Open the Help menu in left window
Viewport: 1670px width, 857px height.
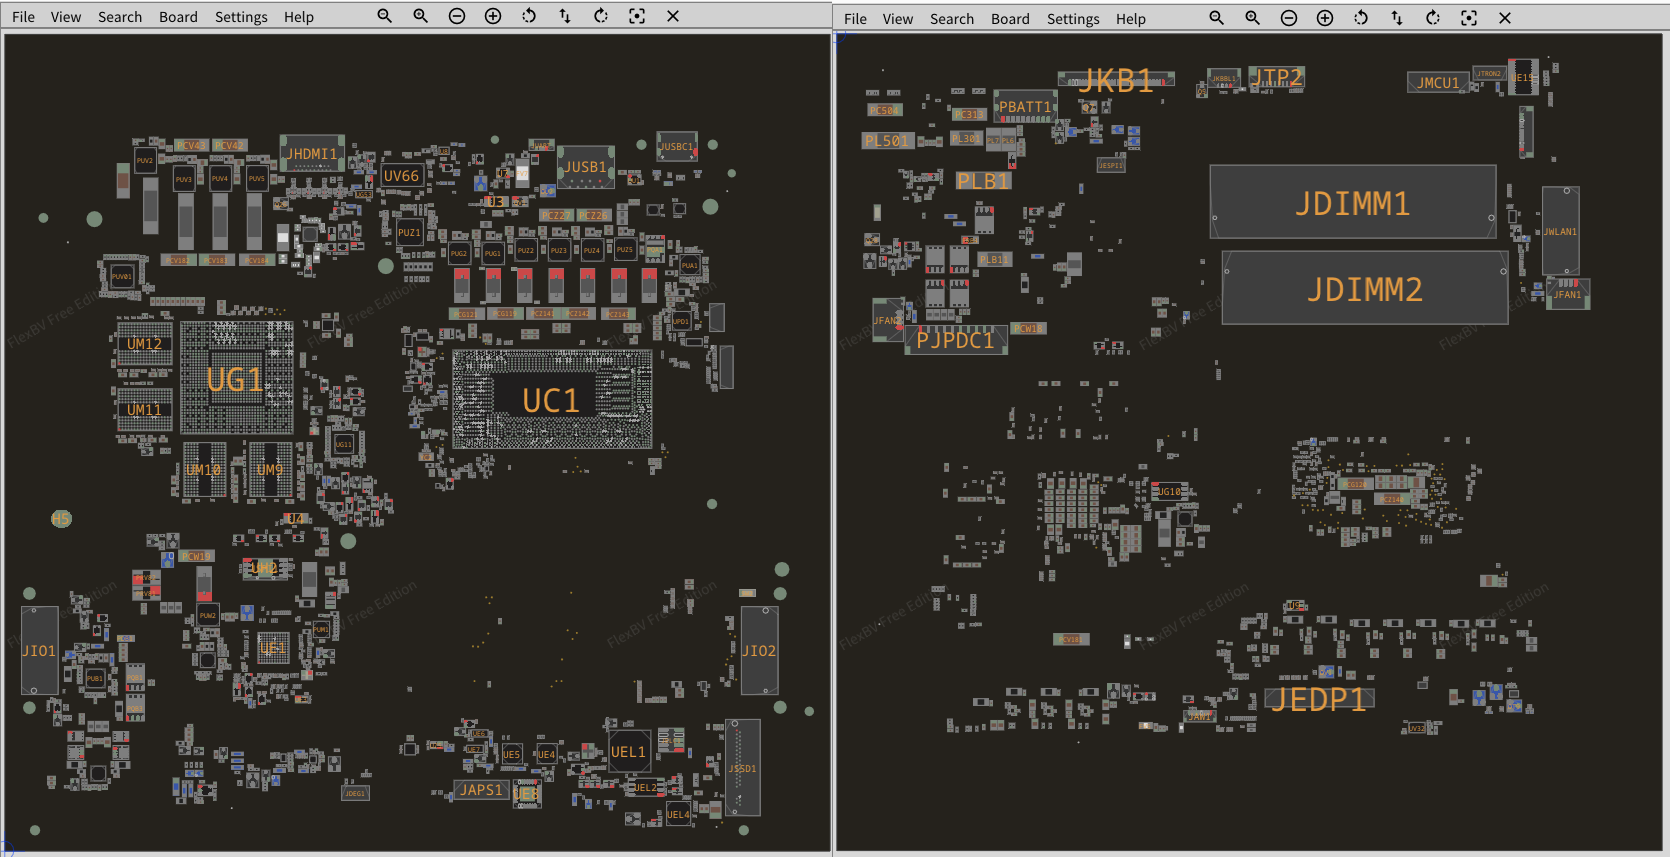point(298,17)
